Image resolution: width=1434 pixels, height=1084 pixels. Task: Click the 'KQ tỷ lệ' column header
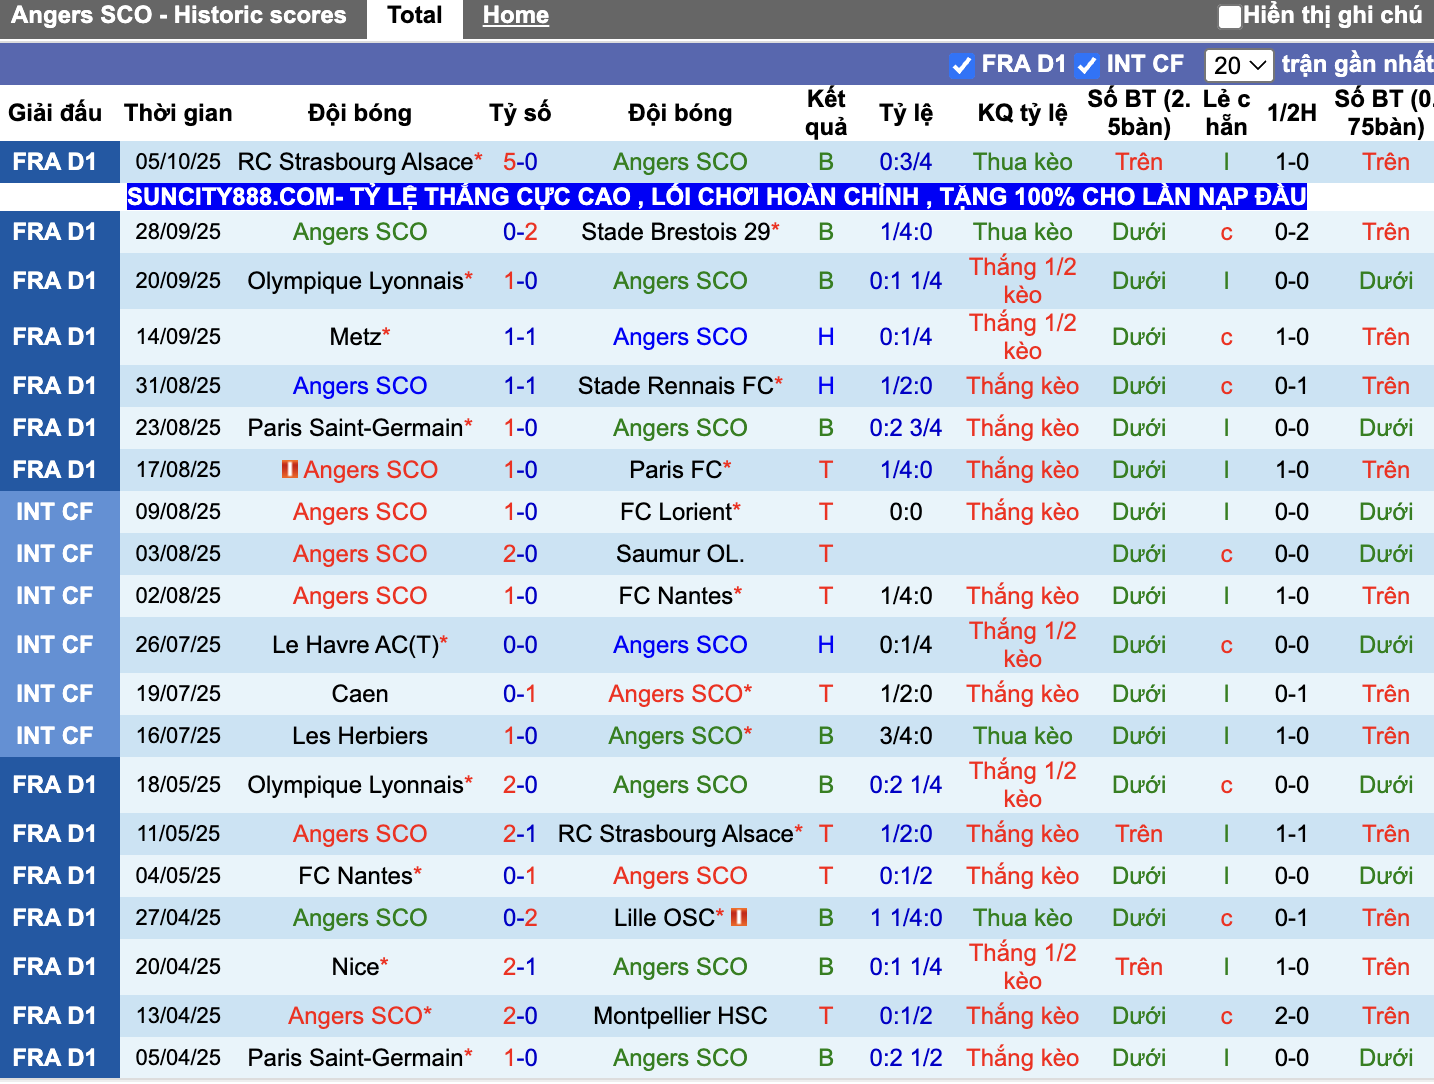point(1022,113)
